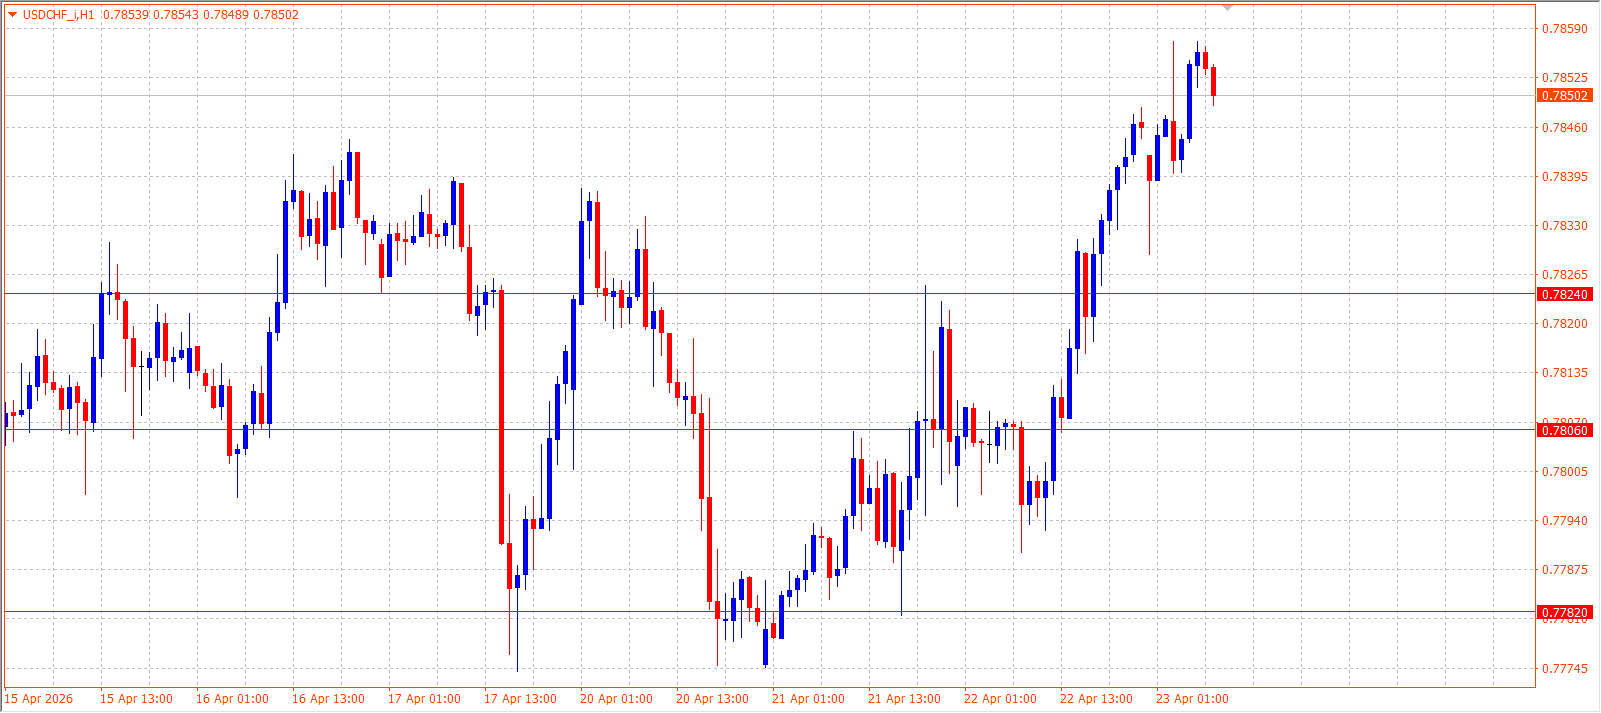The height and width of the screenshot is (713, 1601).
Task: Click the 17 Apr 01:00 time label
Action: [x=424, y=699]
